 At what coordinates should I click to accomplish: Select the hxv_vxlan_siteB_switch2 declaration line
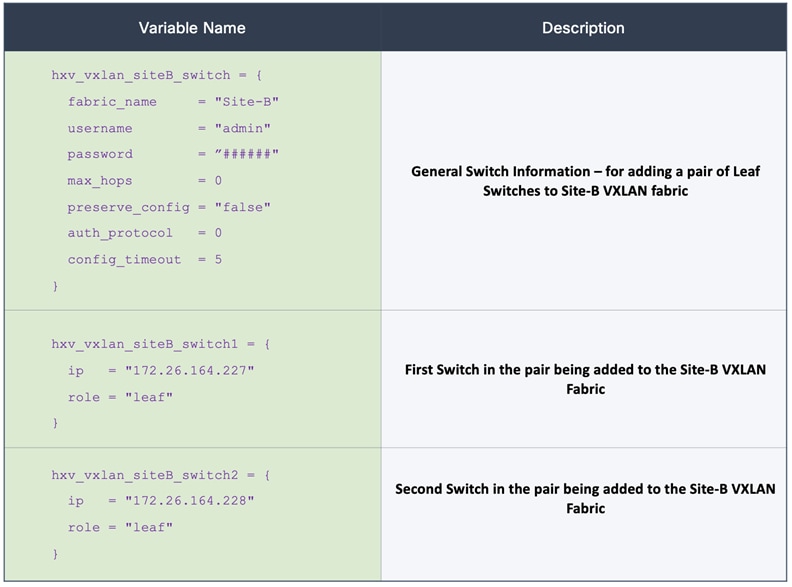[160, 475]
